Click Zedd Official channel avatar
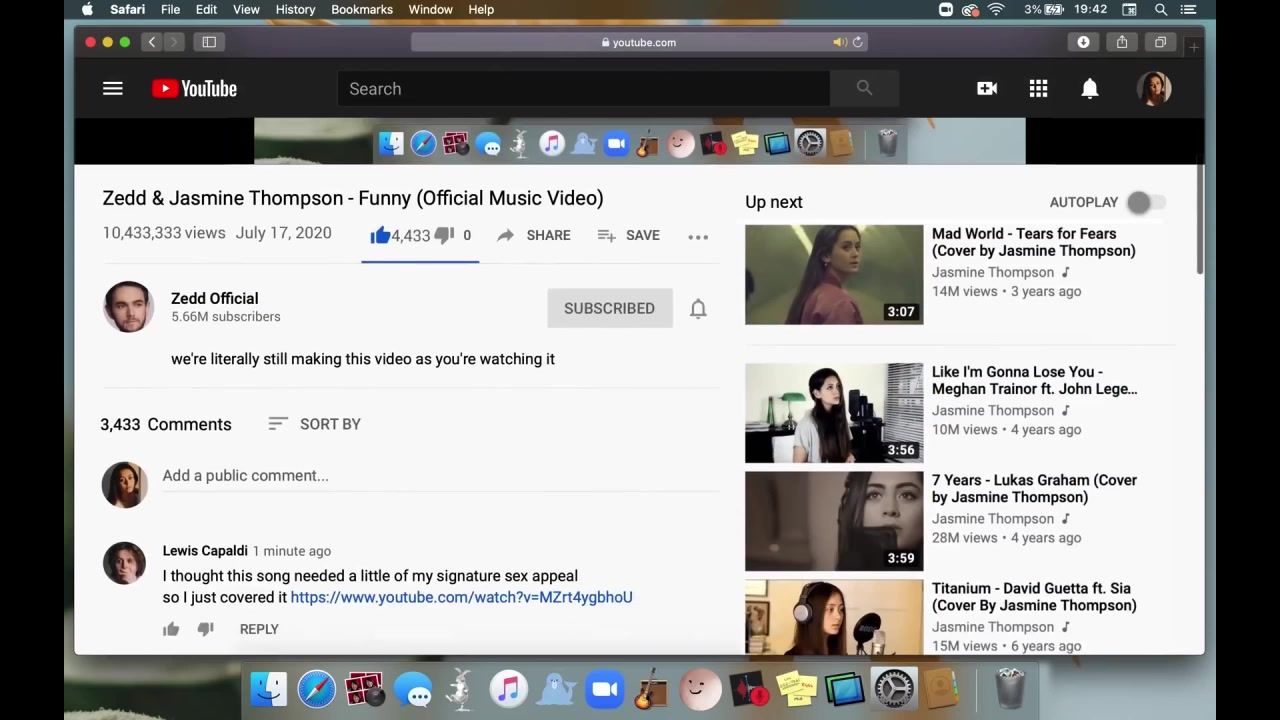Image resolution: width=1280 pixels, height=720 pixels. [128, 306]
